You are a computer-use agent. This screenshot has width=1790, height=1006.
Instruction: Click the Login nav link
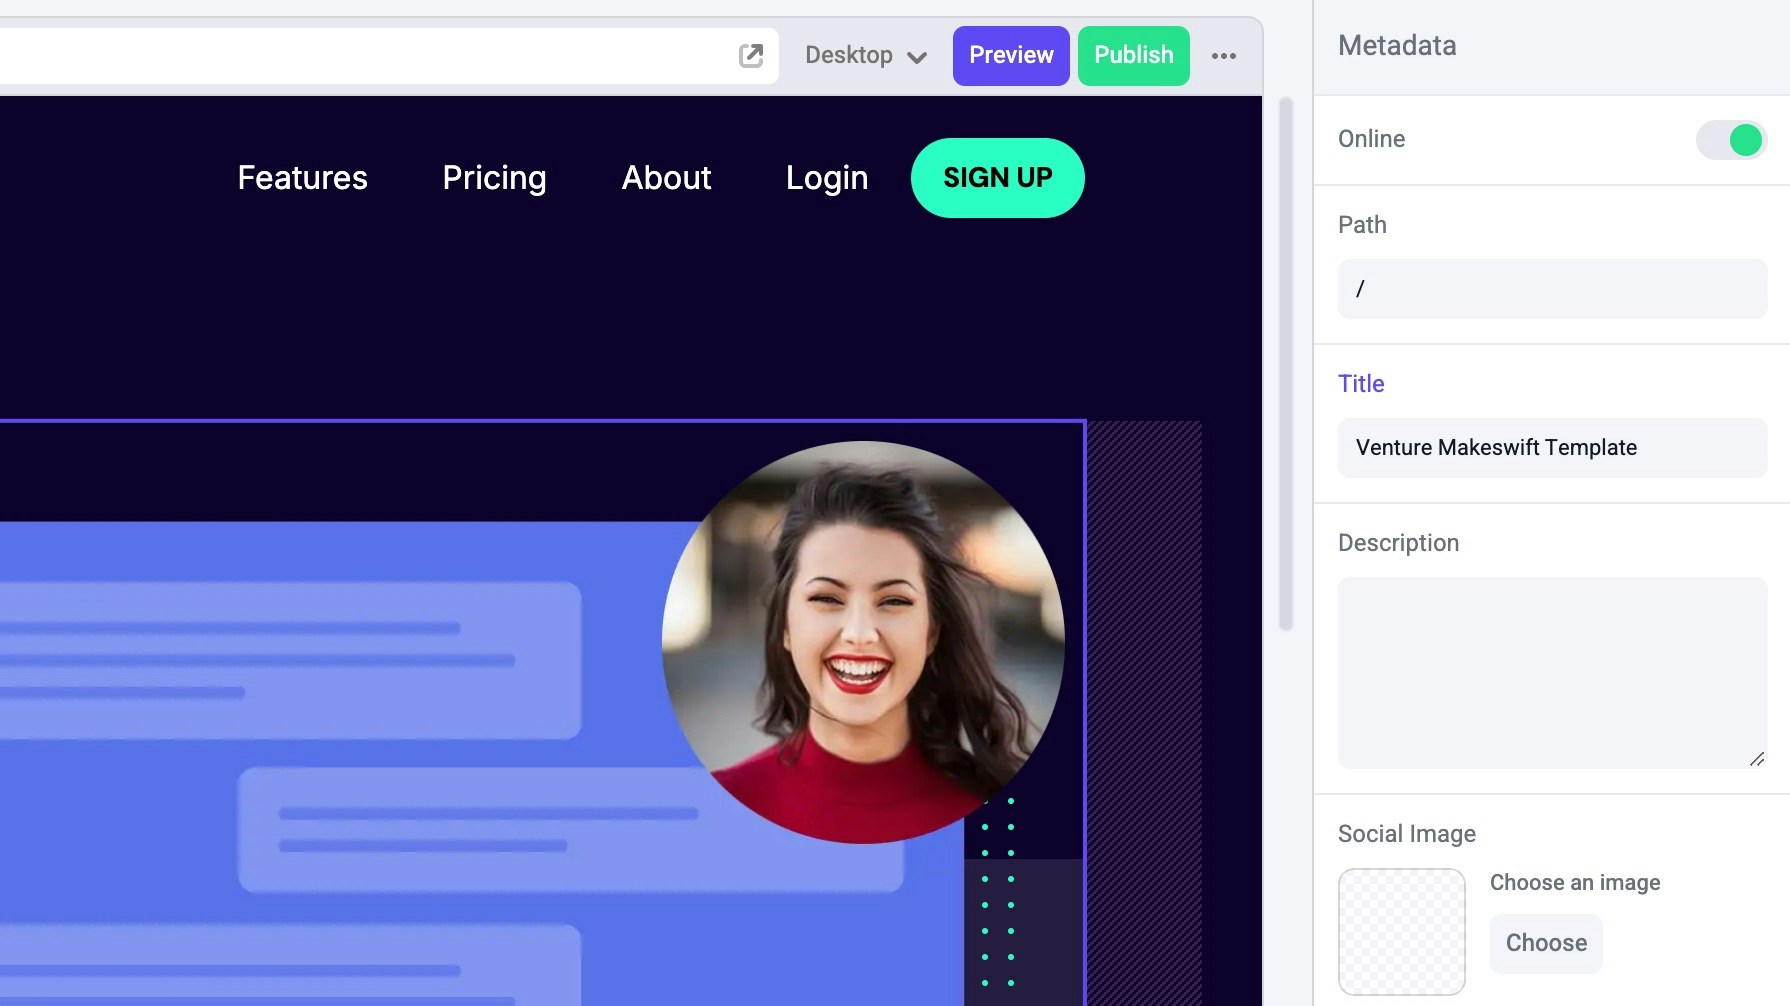(x=827, y=178)
